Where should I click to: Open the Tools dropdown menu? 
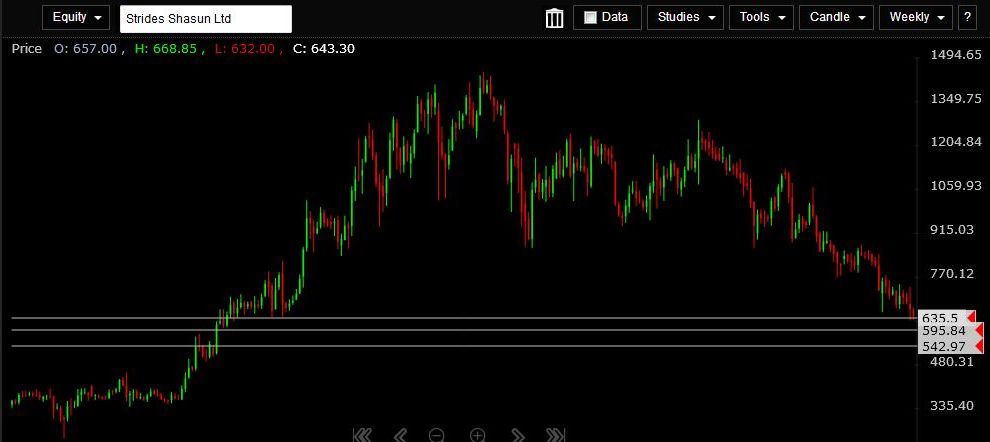(761, 17)
